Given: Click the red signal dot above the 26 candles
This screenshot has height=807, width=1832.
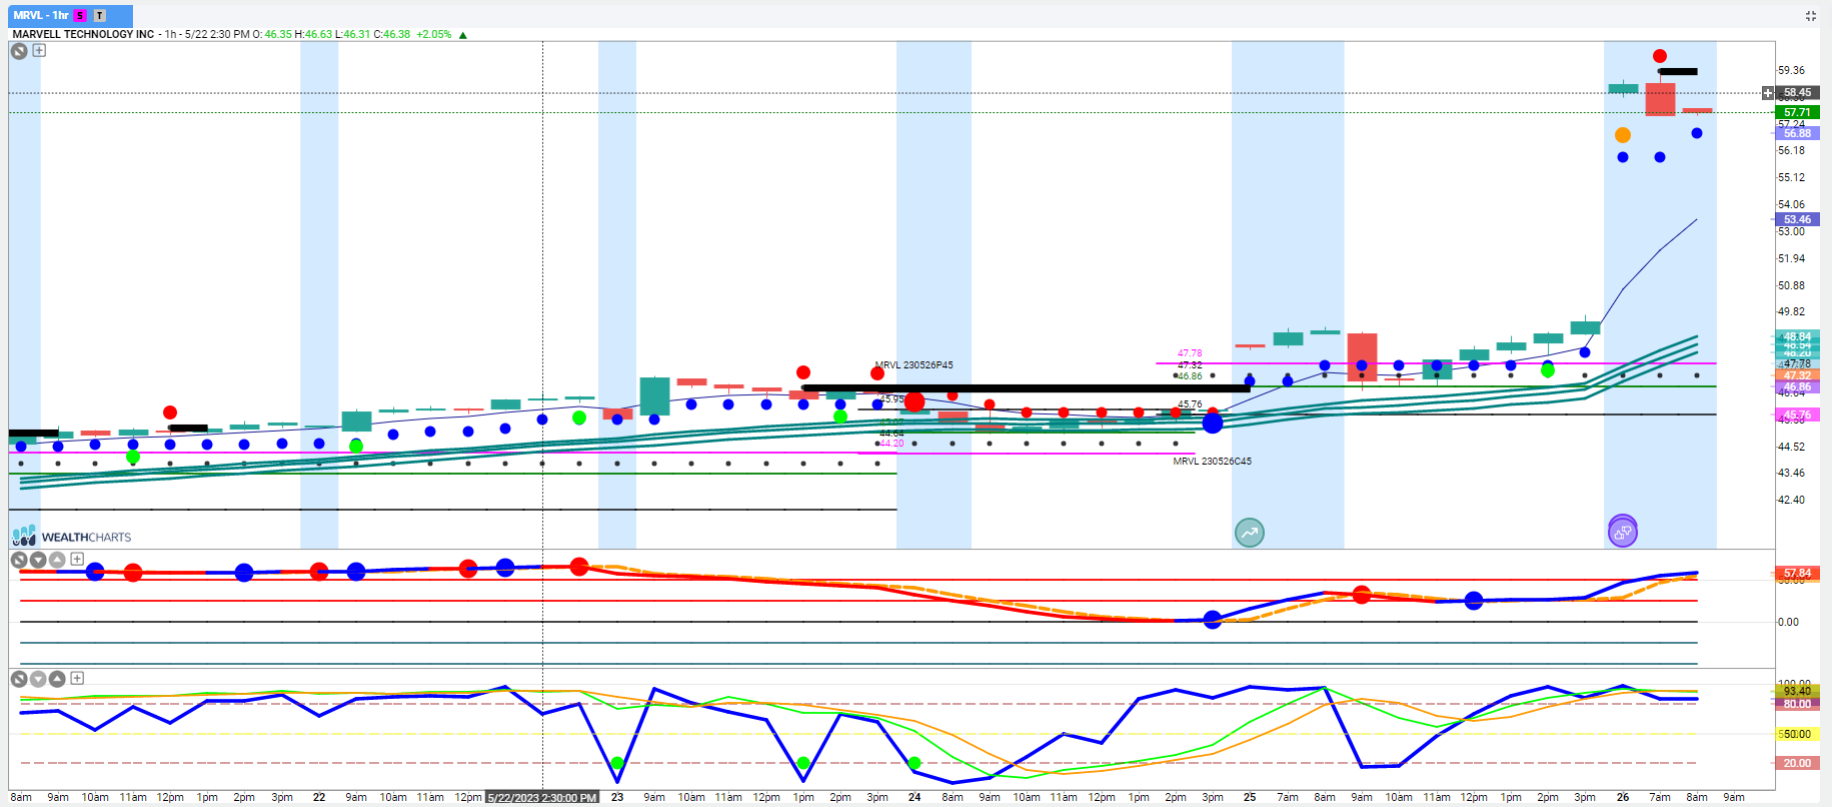Looking at the screenshot, I should point(1660,56).
